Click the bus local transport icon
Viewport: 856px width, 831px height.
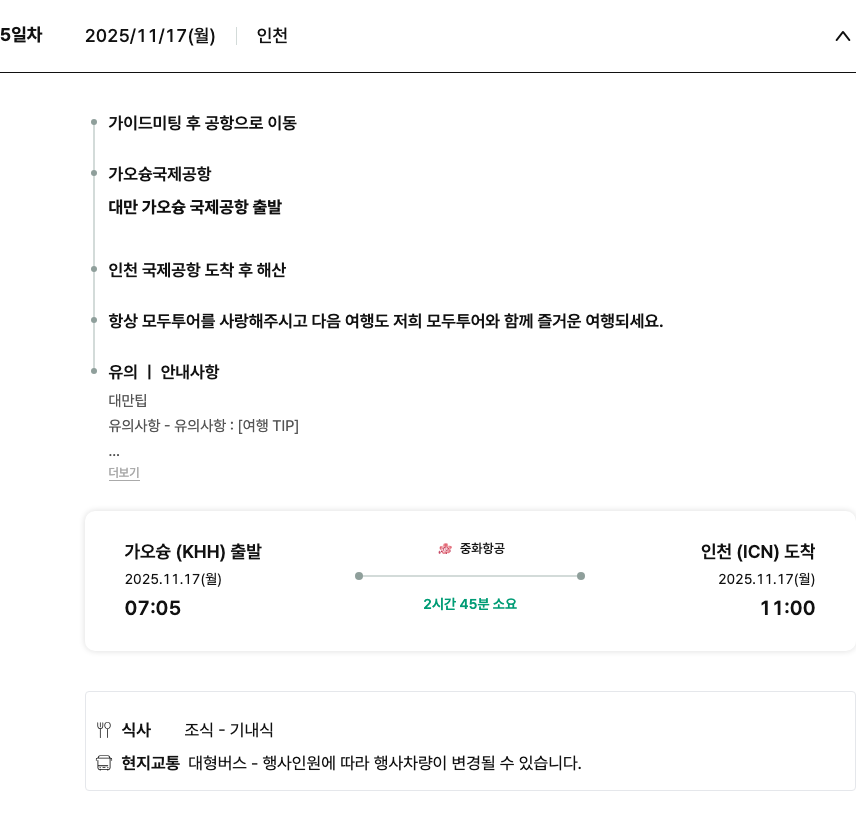(104, 764)
